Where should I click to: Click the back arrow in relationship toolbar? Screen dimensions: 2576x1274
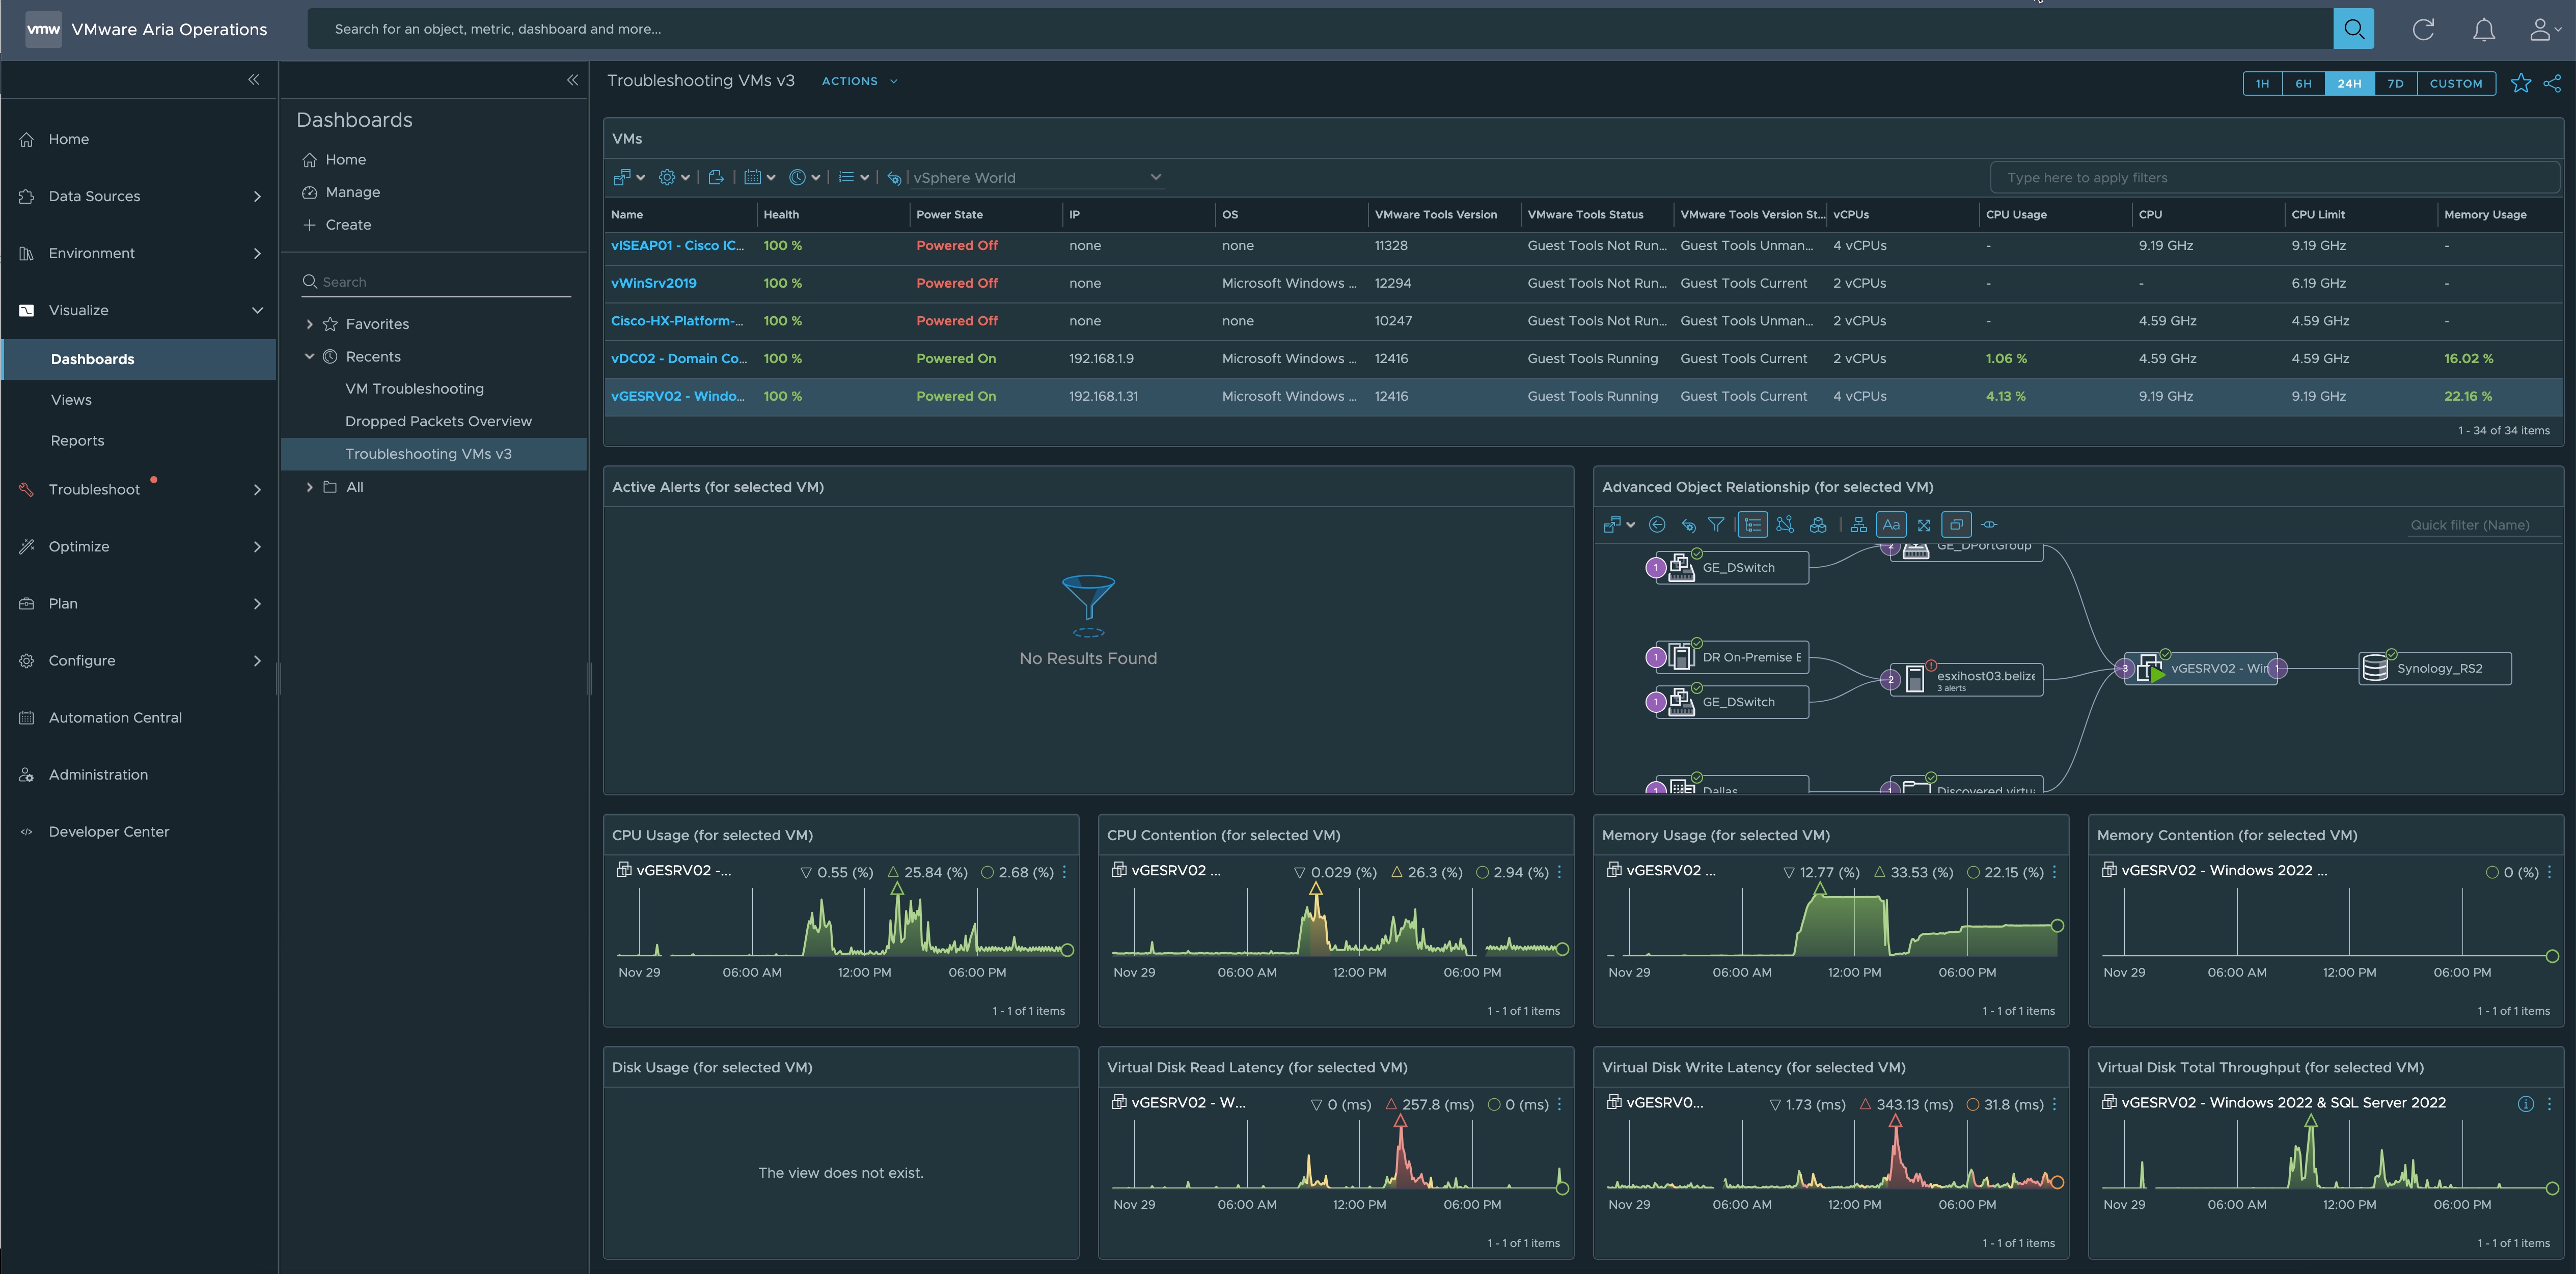1657,524
